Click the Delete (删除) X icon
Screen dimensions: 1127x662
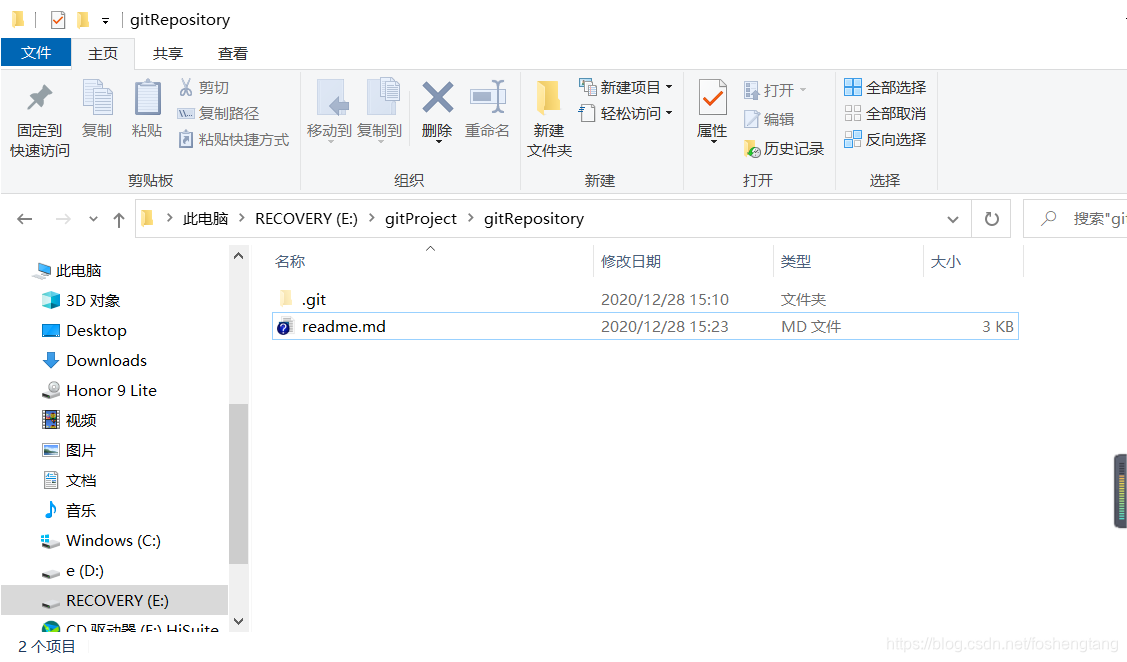coord(437,98)
